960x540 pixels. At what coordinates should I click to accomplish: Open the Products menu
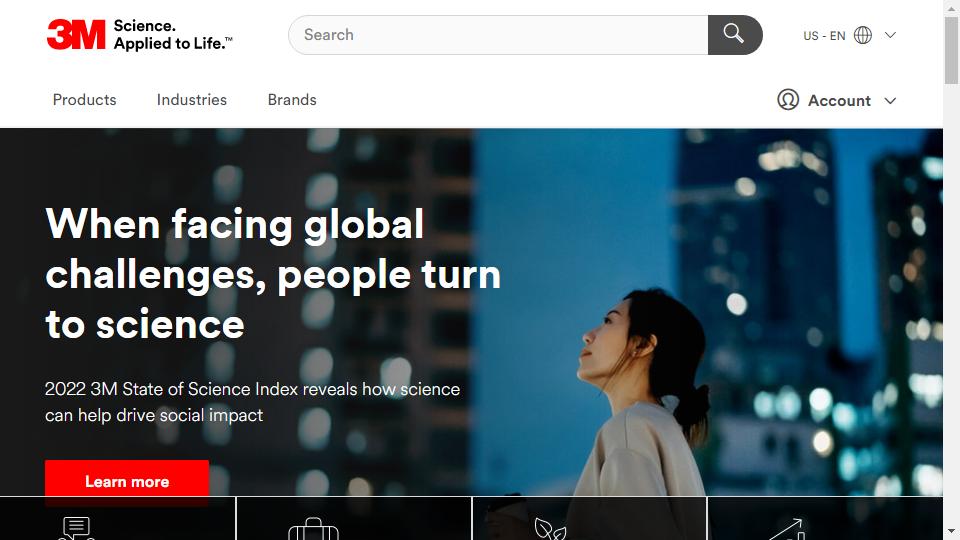(x=84, y=100)
